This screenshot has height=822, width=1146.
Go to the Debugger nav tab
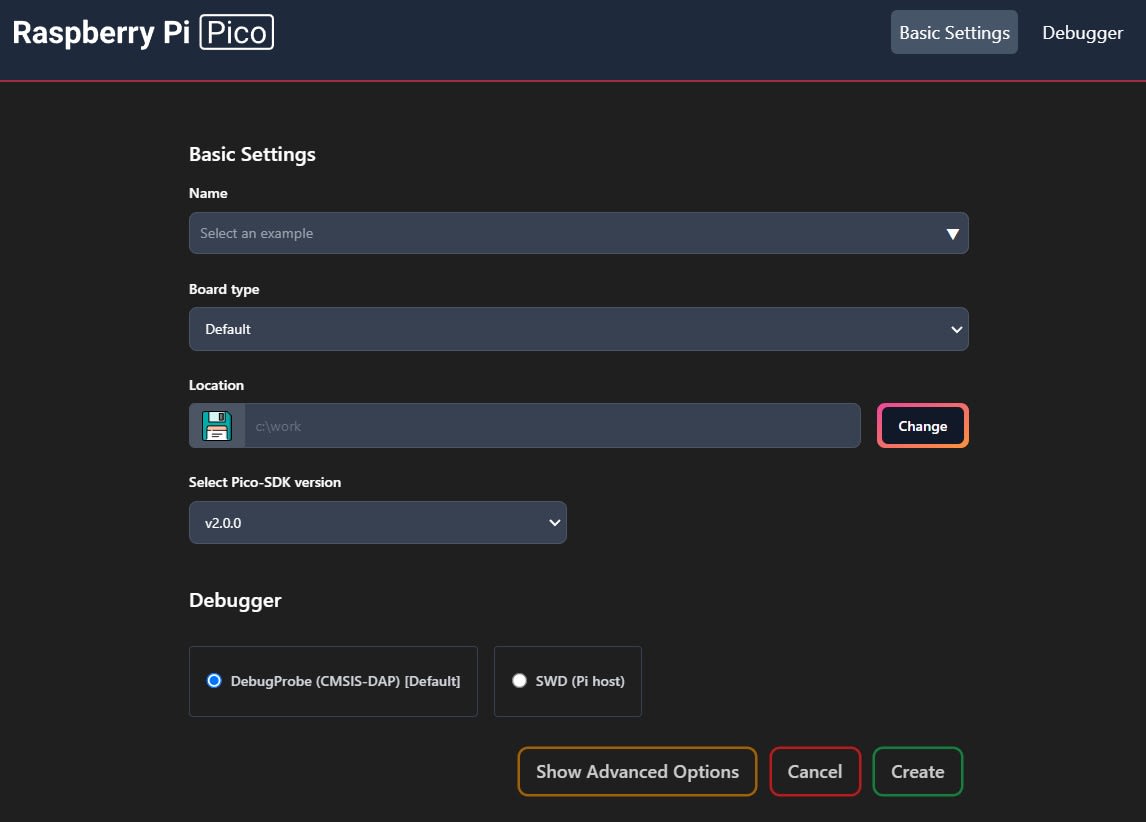coord(1082,33)
